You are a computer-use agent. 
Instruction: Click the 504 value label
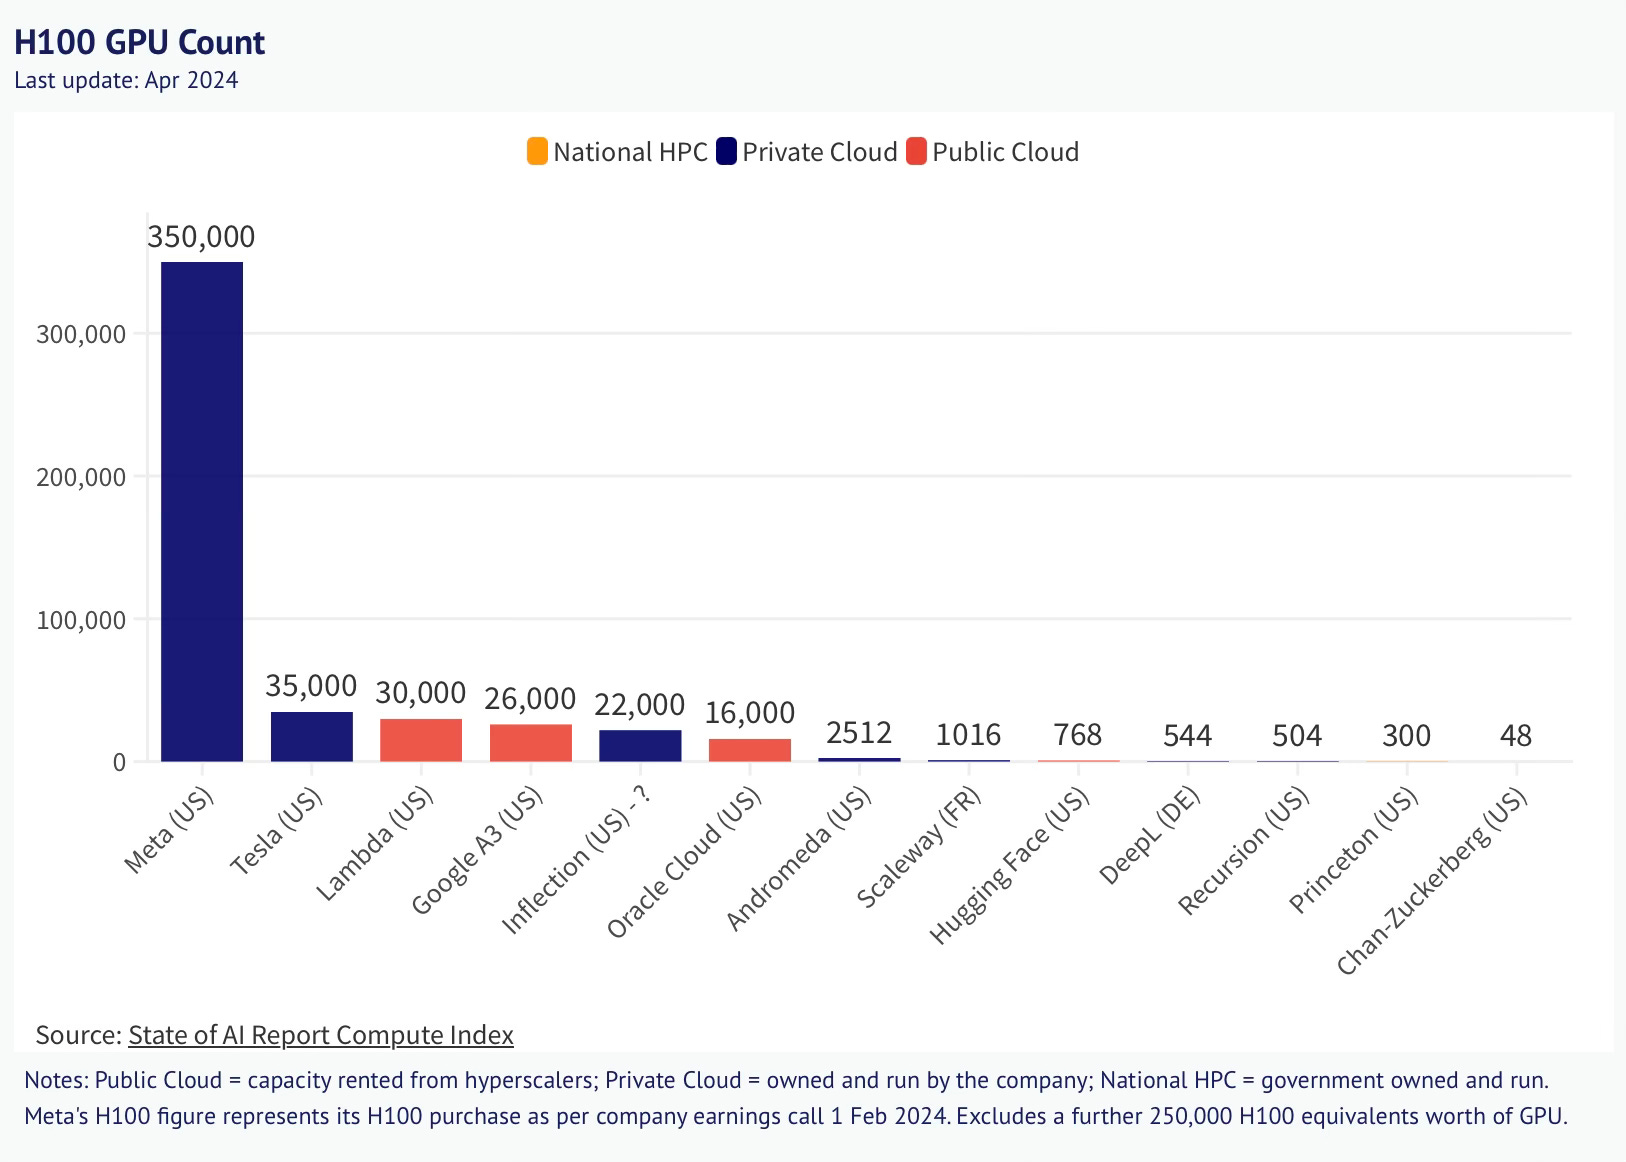point(1297,736)
